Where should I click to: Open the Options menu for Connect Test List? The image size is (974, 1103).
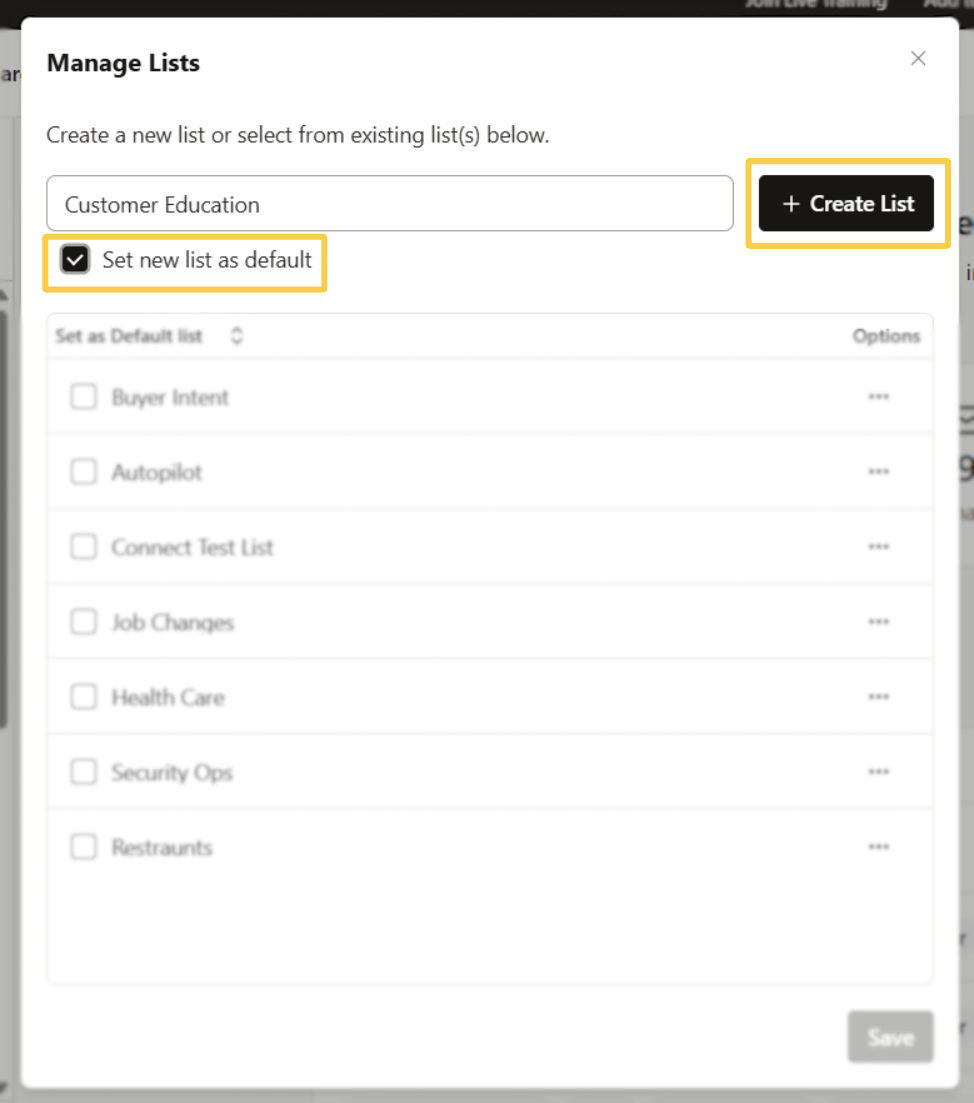click(879, 546)
